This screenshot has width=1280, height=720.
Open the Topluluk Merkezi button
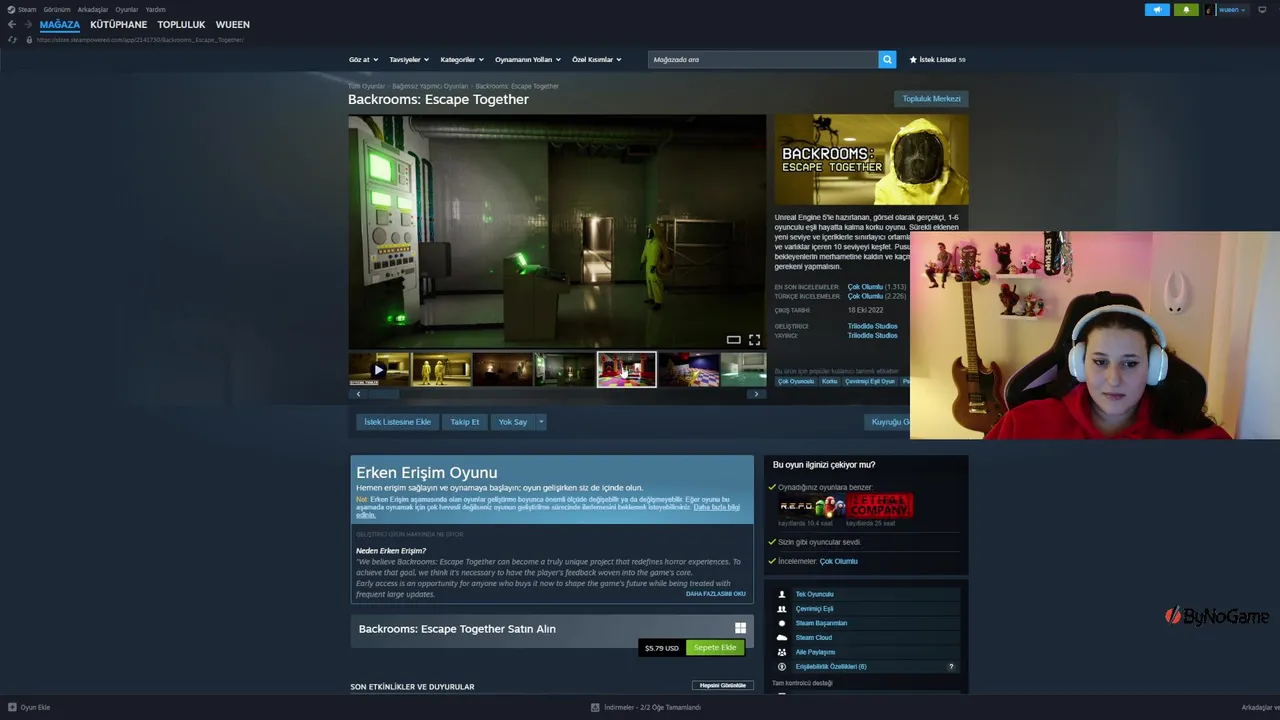coord(931,98)
